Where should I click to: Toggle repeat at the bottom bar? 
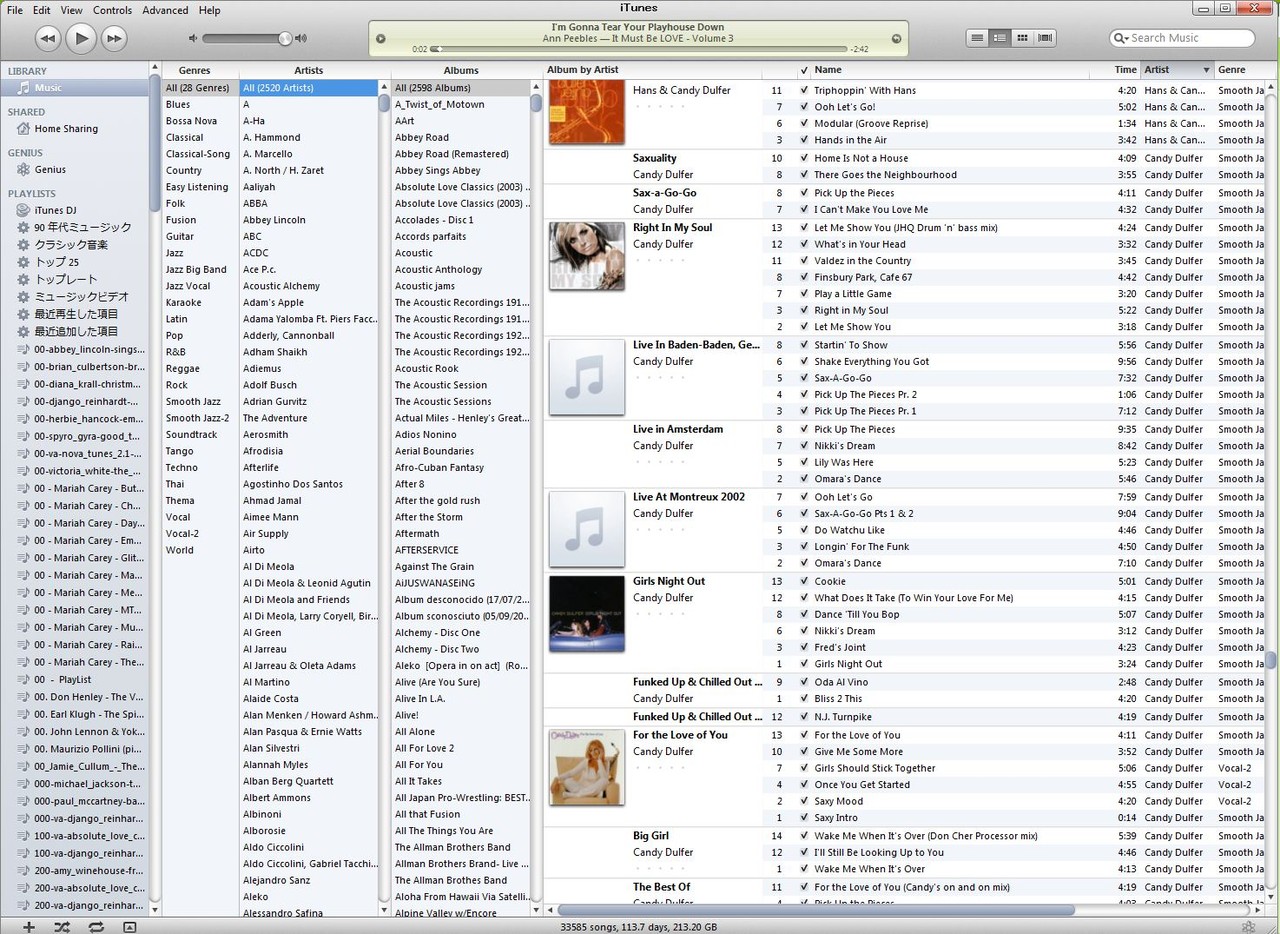click(x=96, y=927)
